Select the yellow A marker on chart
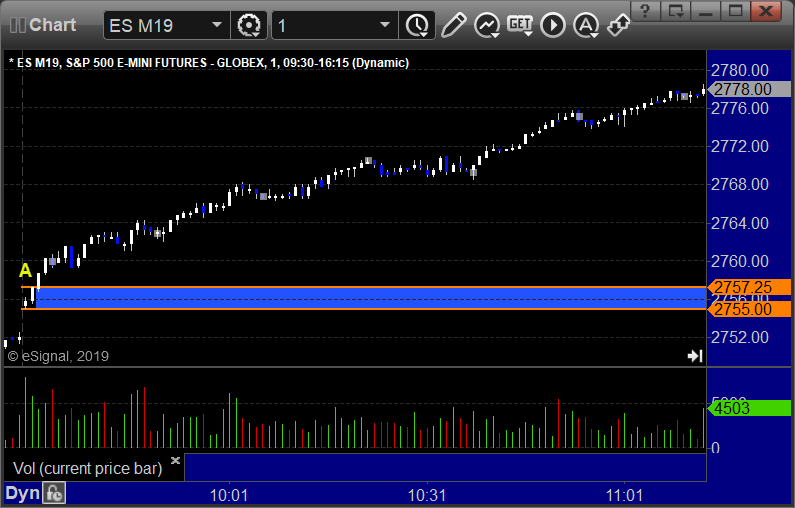Viewport: 795px width, 508px height. click(25, 270)
